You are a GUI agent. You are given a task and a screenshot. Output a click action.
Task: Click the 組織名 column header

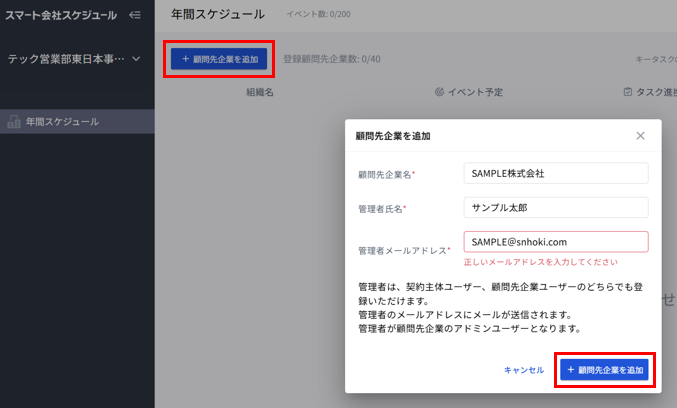(x=260, y=92)
